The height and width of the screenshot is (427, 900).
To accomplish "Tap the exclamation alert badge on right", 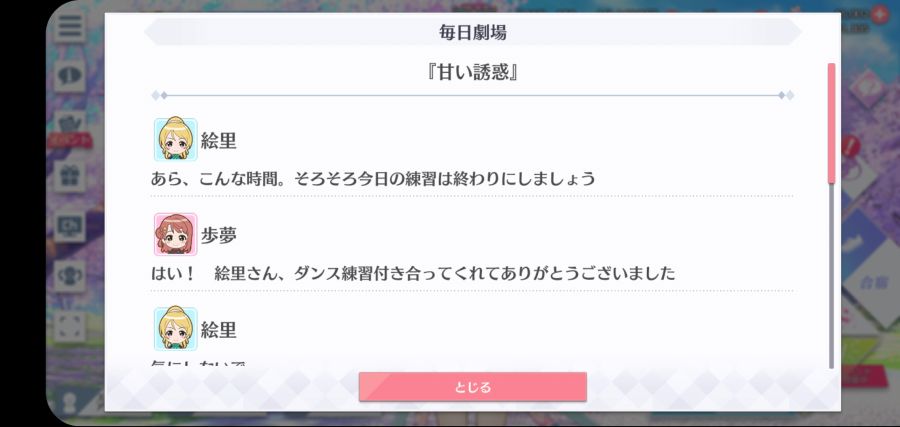I will click(x=851, y=146).
